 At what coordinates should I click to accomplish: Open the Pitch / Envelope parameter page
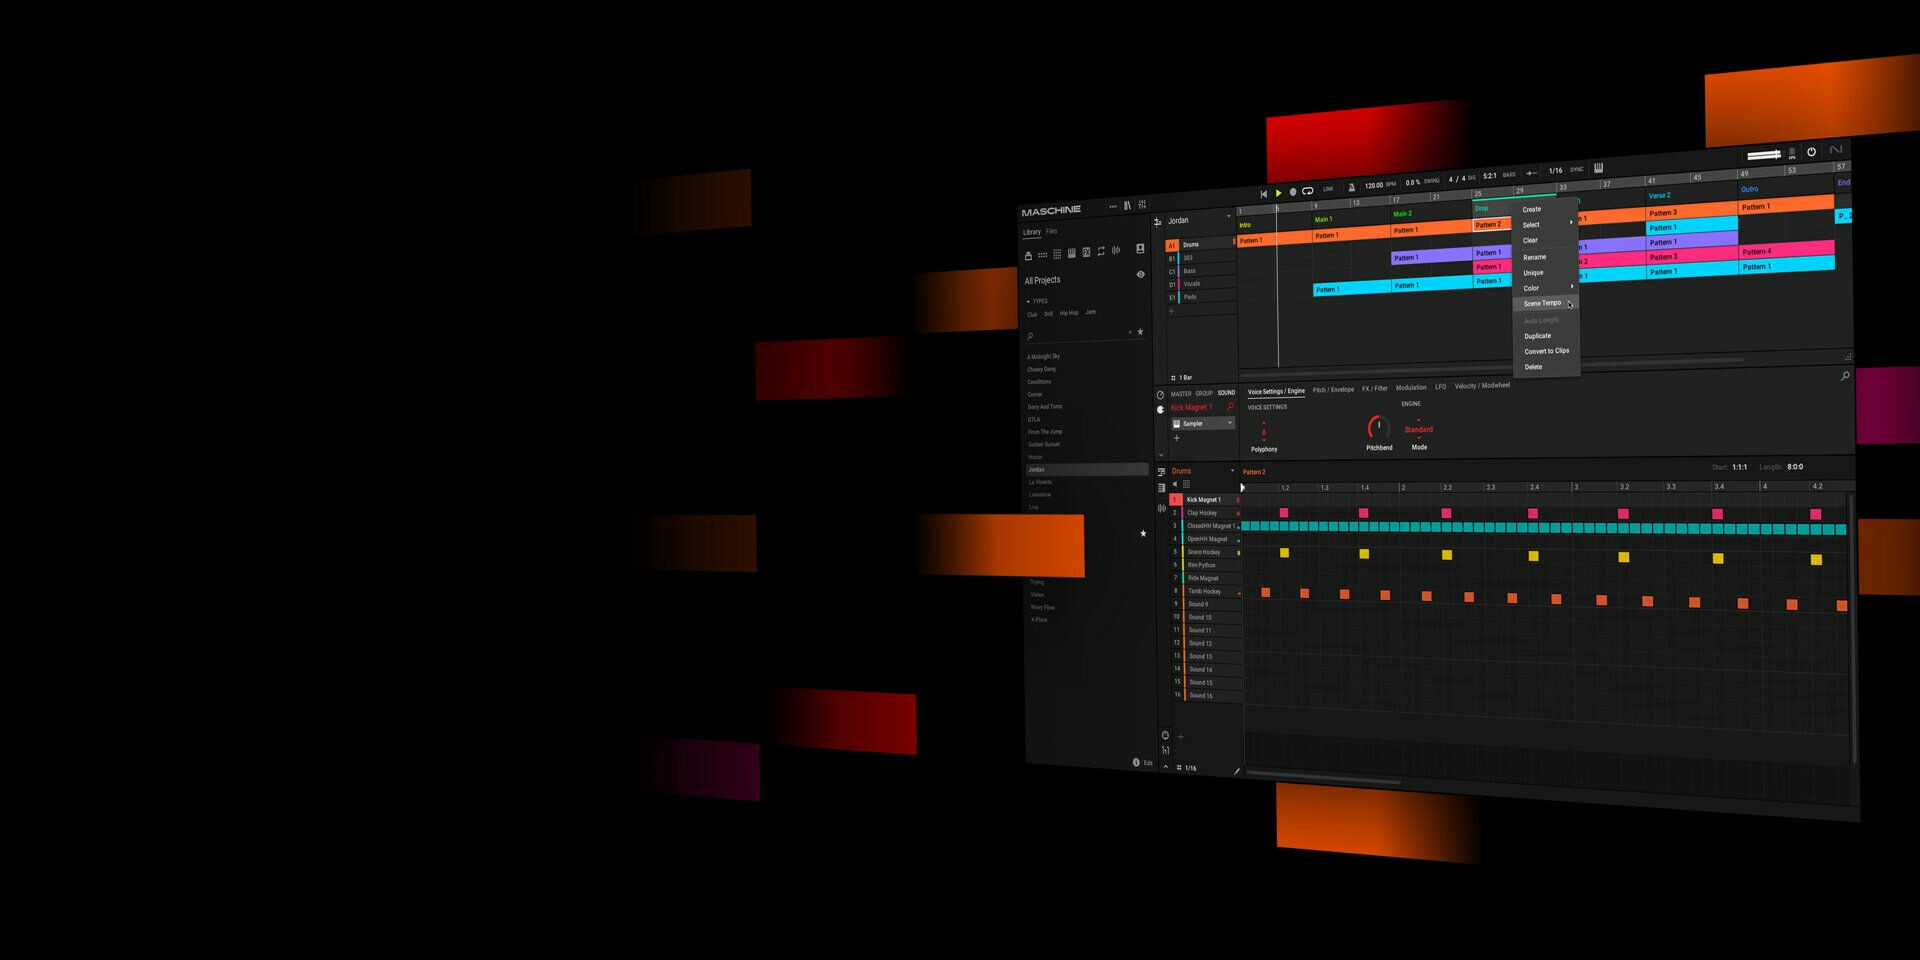1333,390
